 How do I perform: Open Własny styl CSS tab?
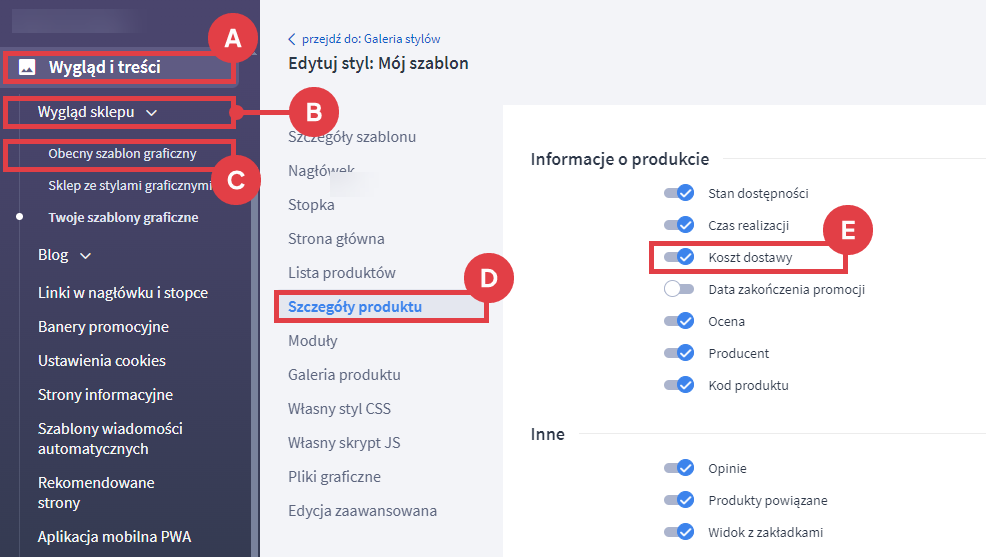click(340, 409)
